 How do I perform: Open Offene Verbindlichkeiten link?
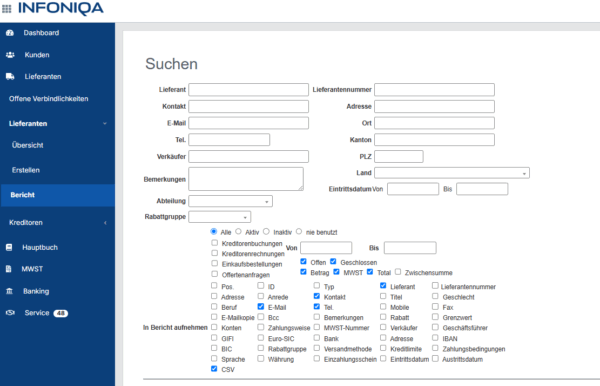click(x=49, y=99)
